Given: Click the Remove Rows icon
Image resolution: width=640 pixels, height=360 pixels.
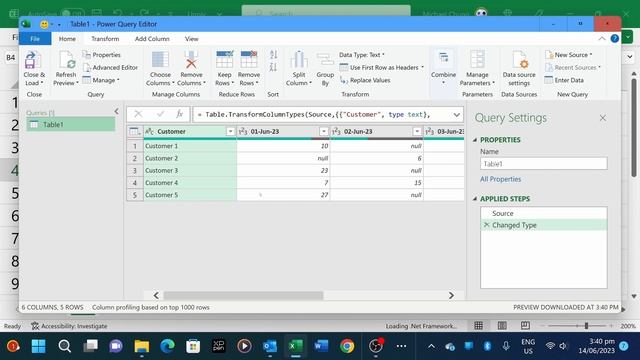Looking at the screenshot, I should point(249,60).
